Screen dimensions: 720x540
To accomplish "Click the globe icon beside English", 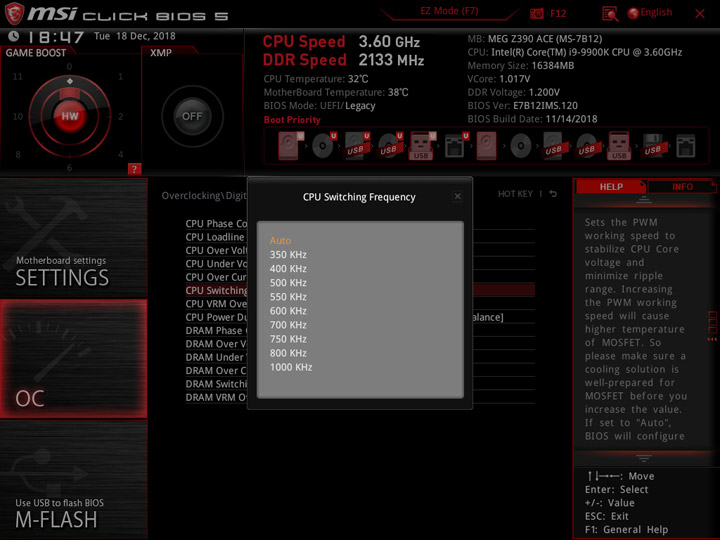I will [x=633, y=13].
